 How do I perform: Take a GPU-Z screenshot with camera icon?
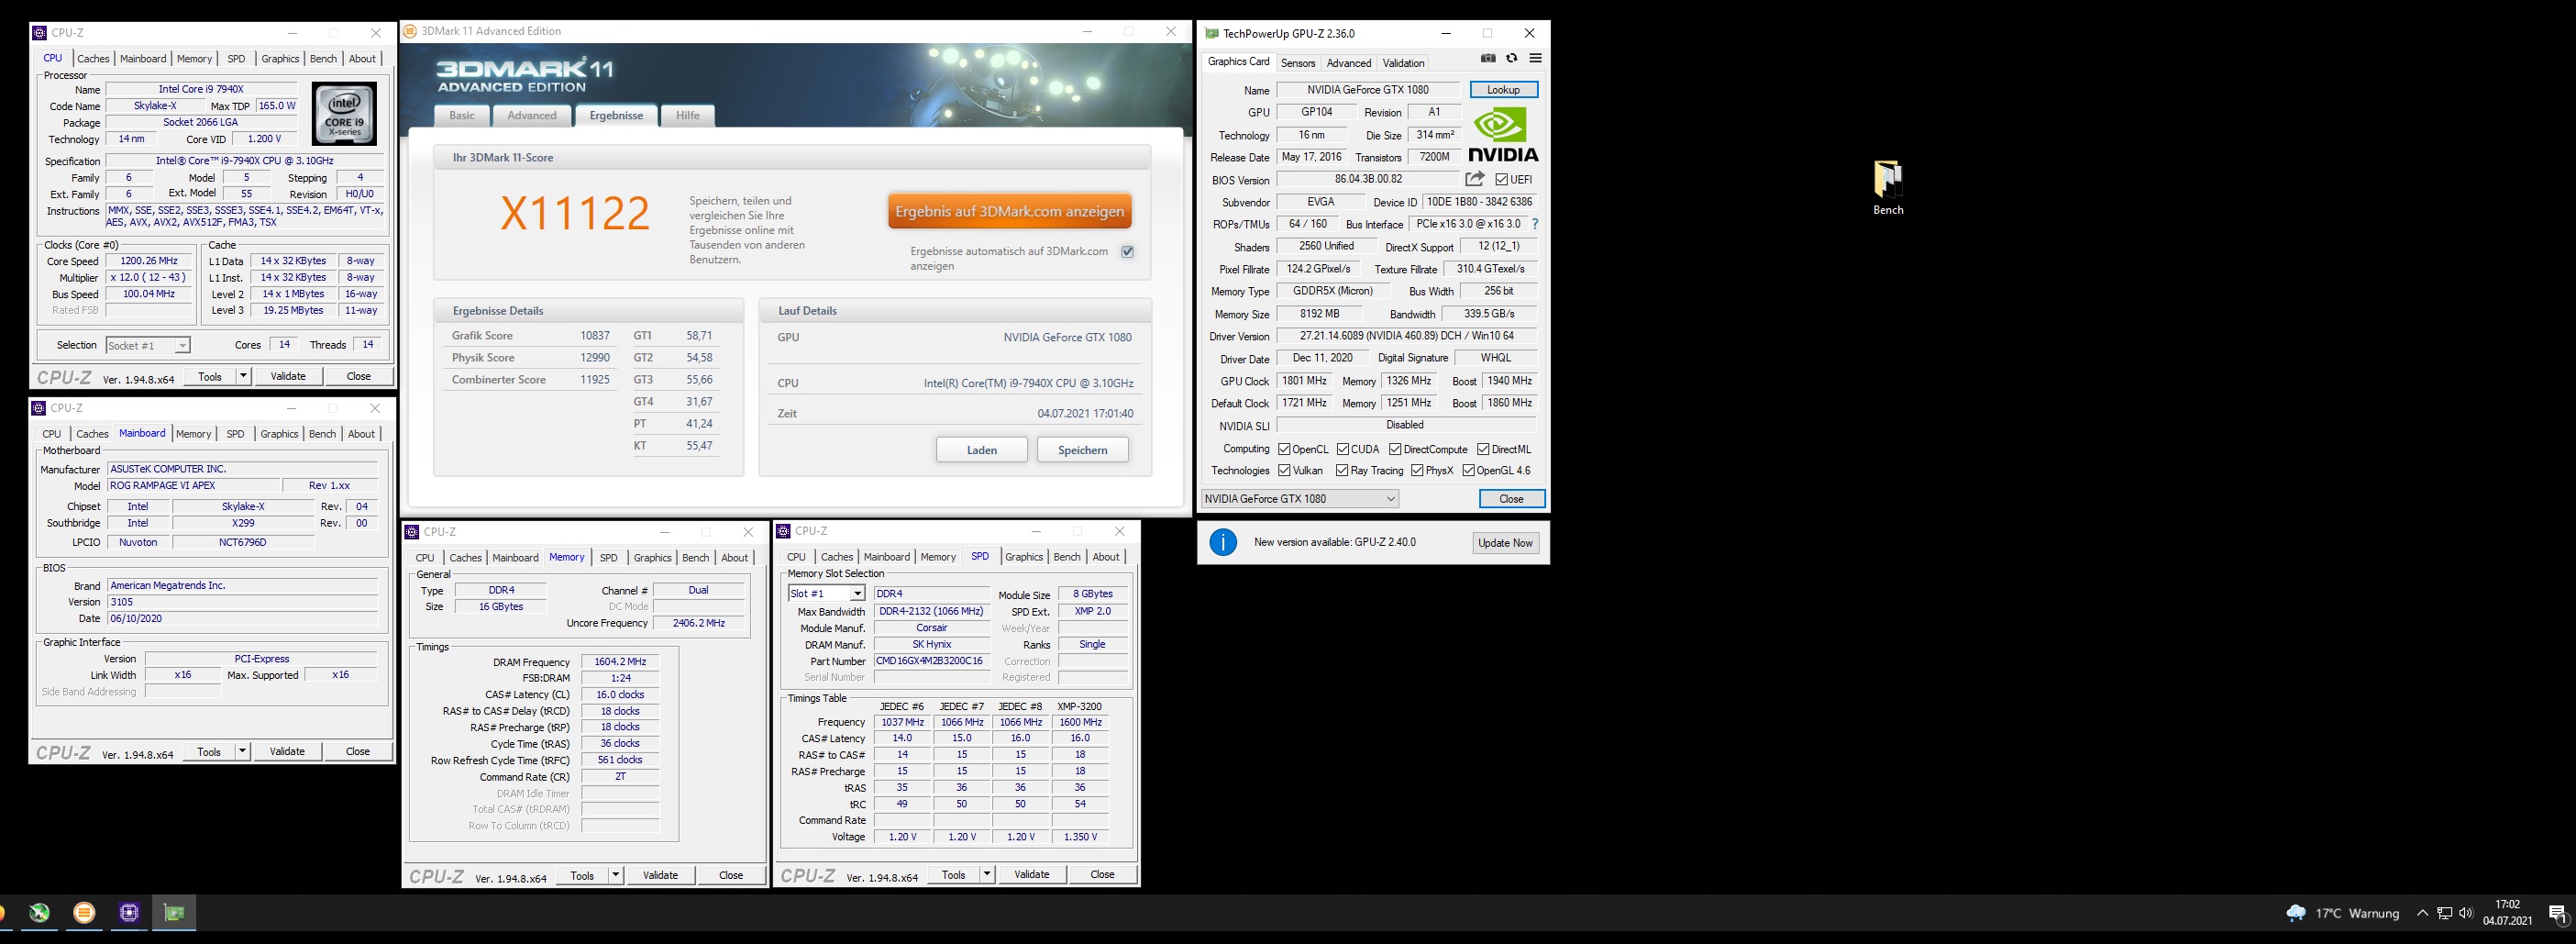click(1488, 58)
